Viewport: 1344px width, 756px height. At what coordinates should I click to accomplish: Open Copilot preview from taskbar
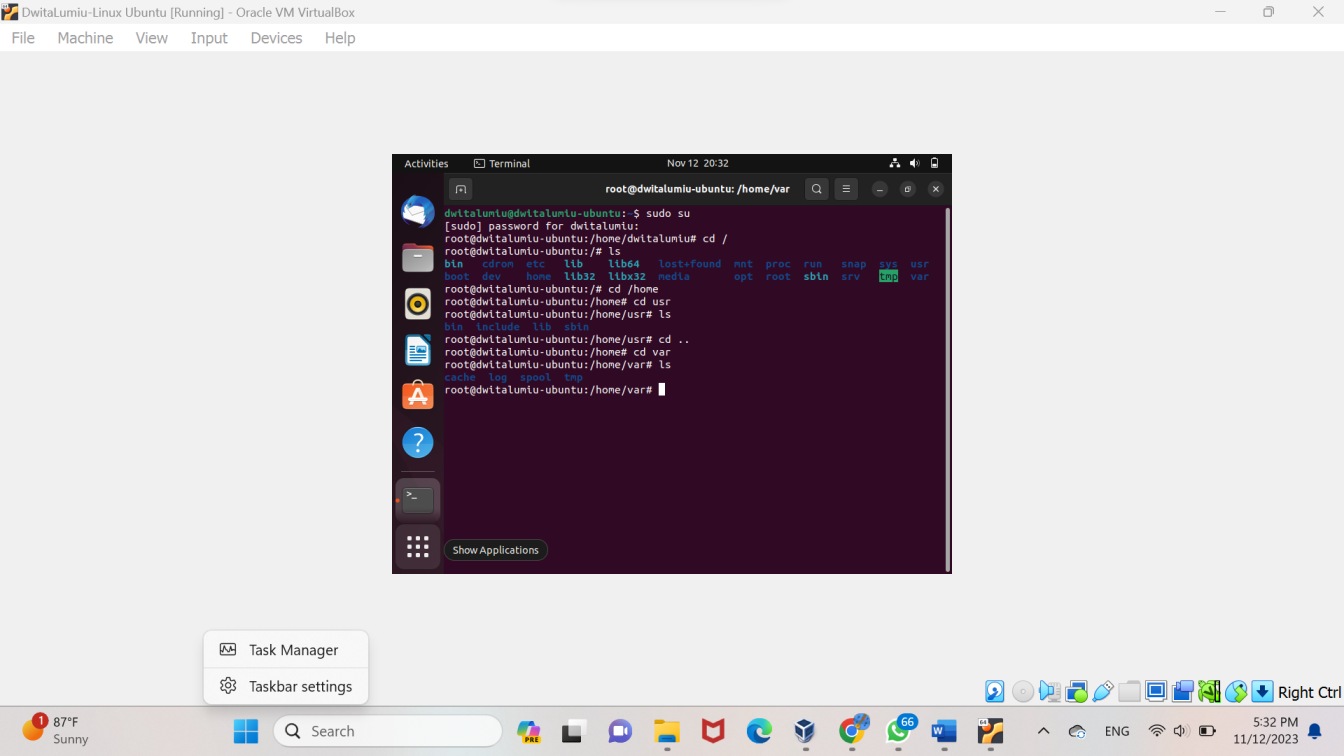click(x=529, y=731)
